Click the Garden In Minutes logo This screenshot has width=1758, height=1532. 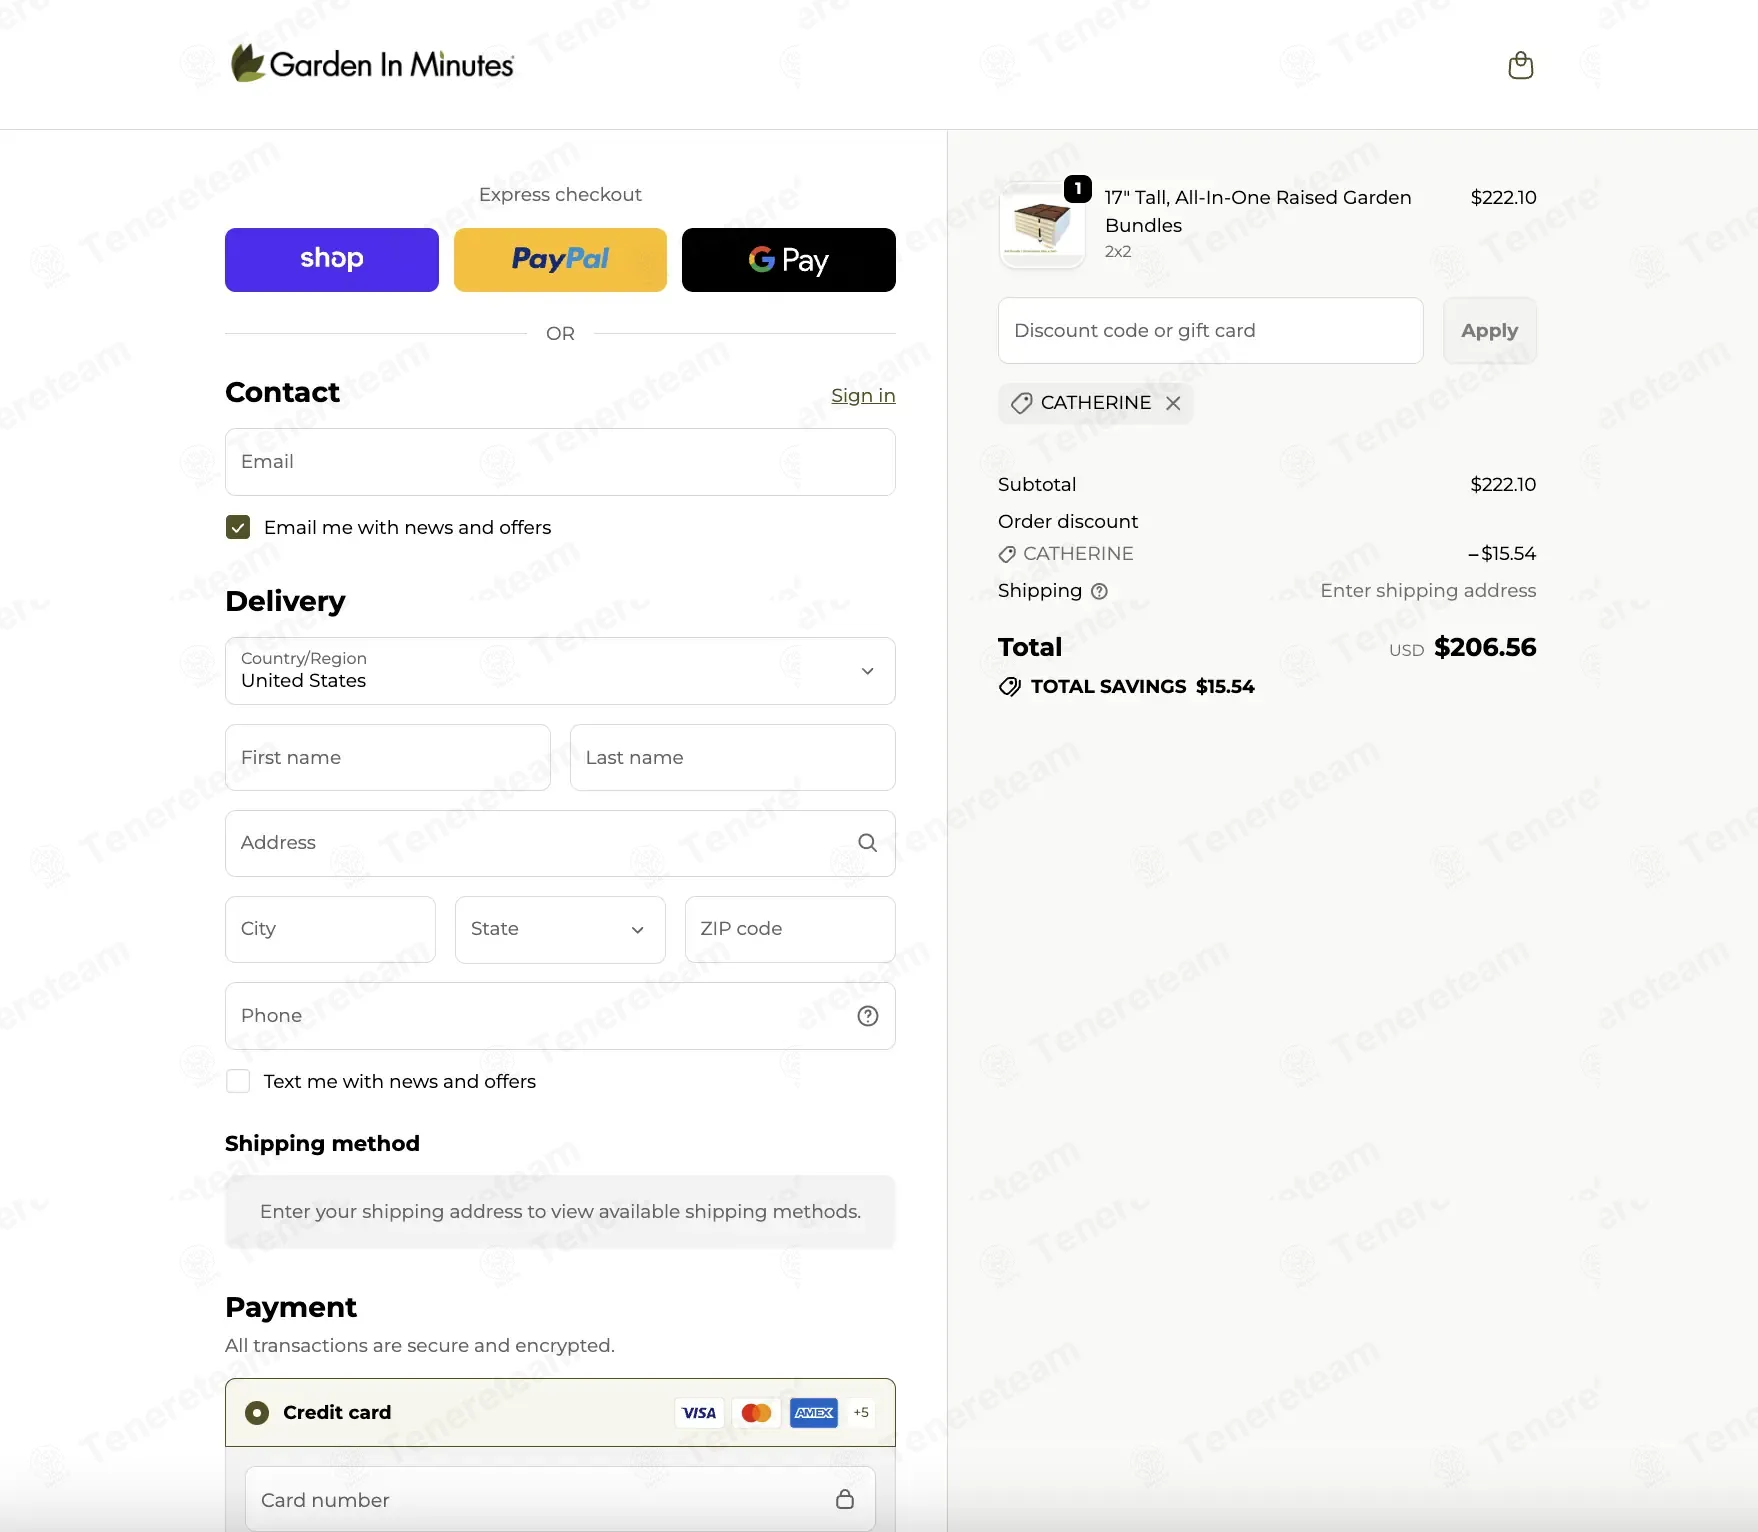tap(372, 64)
